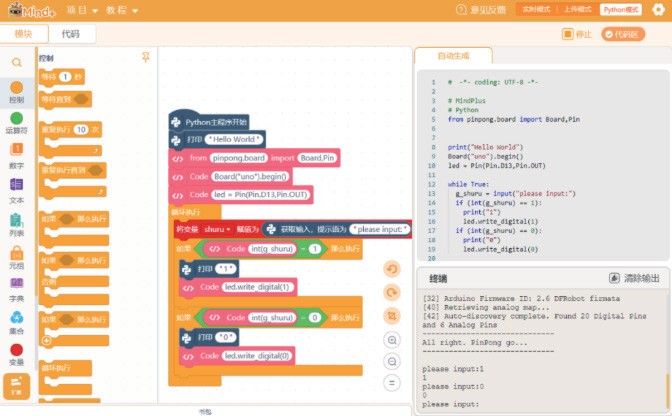
Task: Click the Python主程序开始 block icon
Action: [x=176, y=122]
